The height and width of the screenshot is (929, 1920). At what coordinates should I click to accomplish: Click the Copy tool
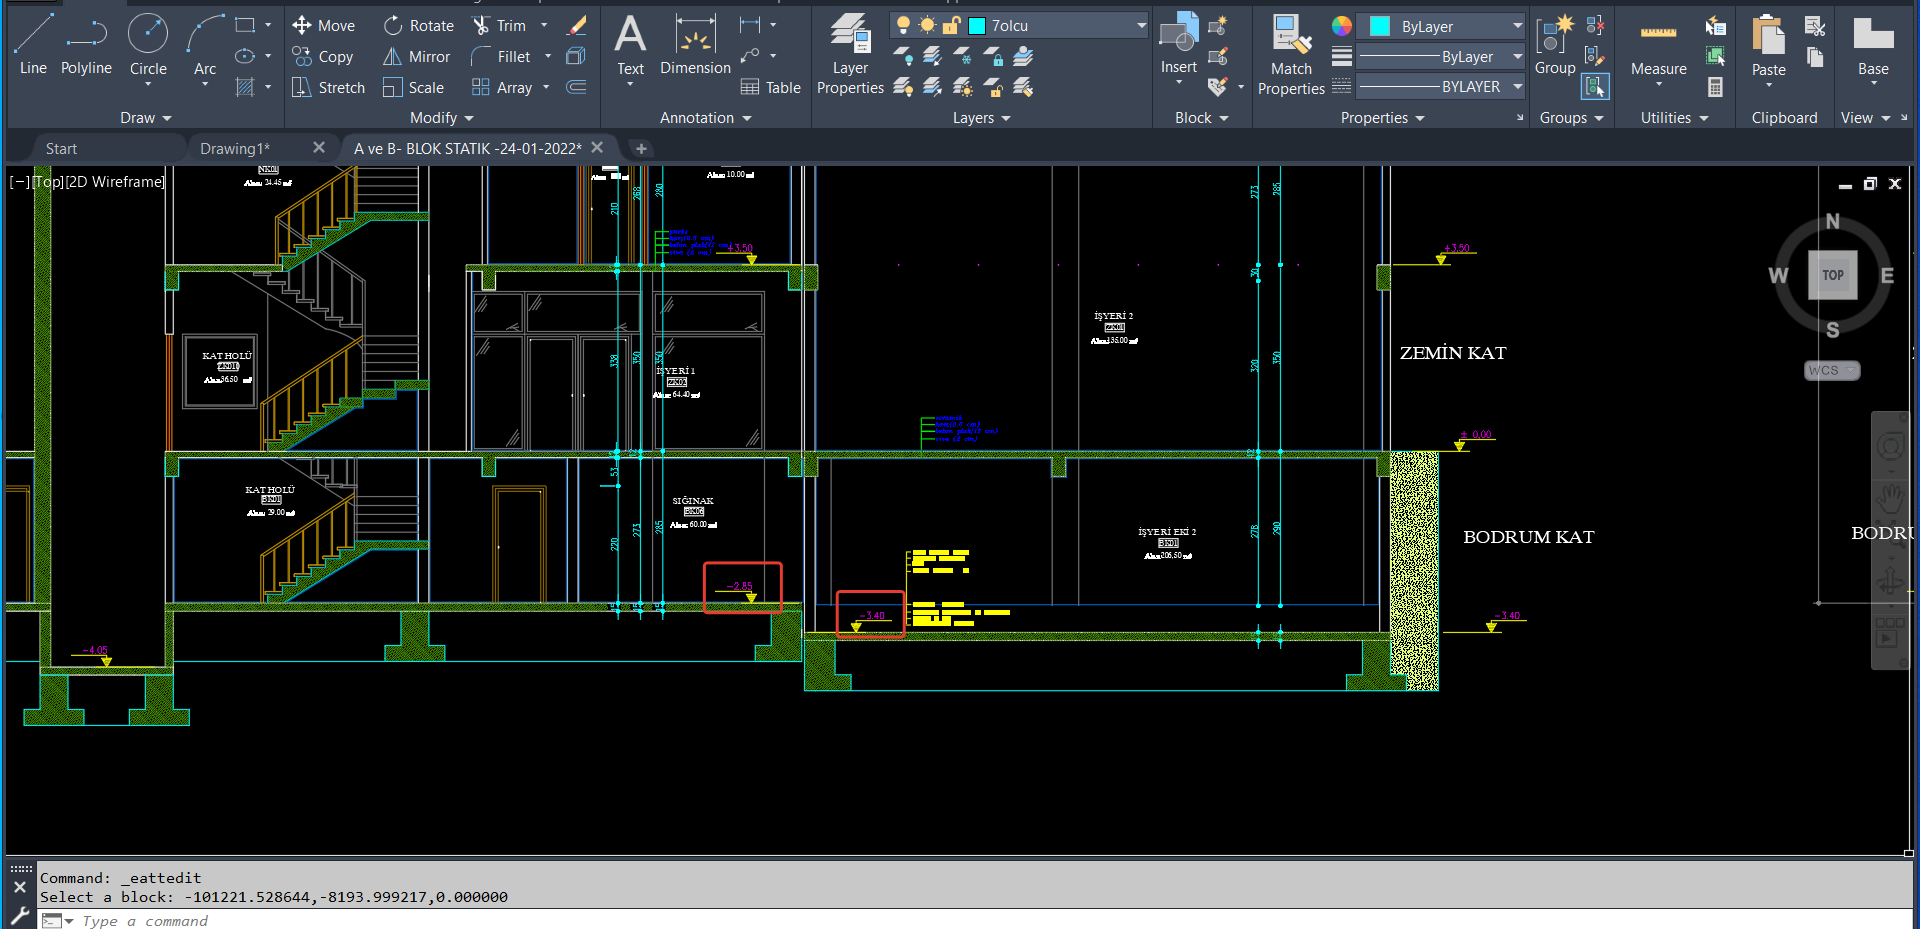tap(322, 57)
